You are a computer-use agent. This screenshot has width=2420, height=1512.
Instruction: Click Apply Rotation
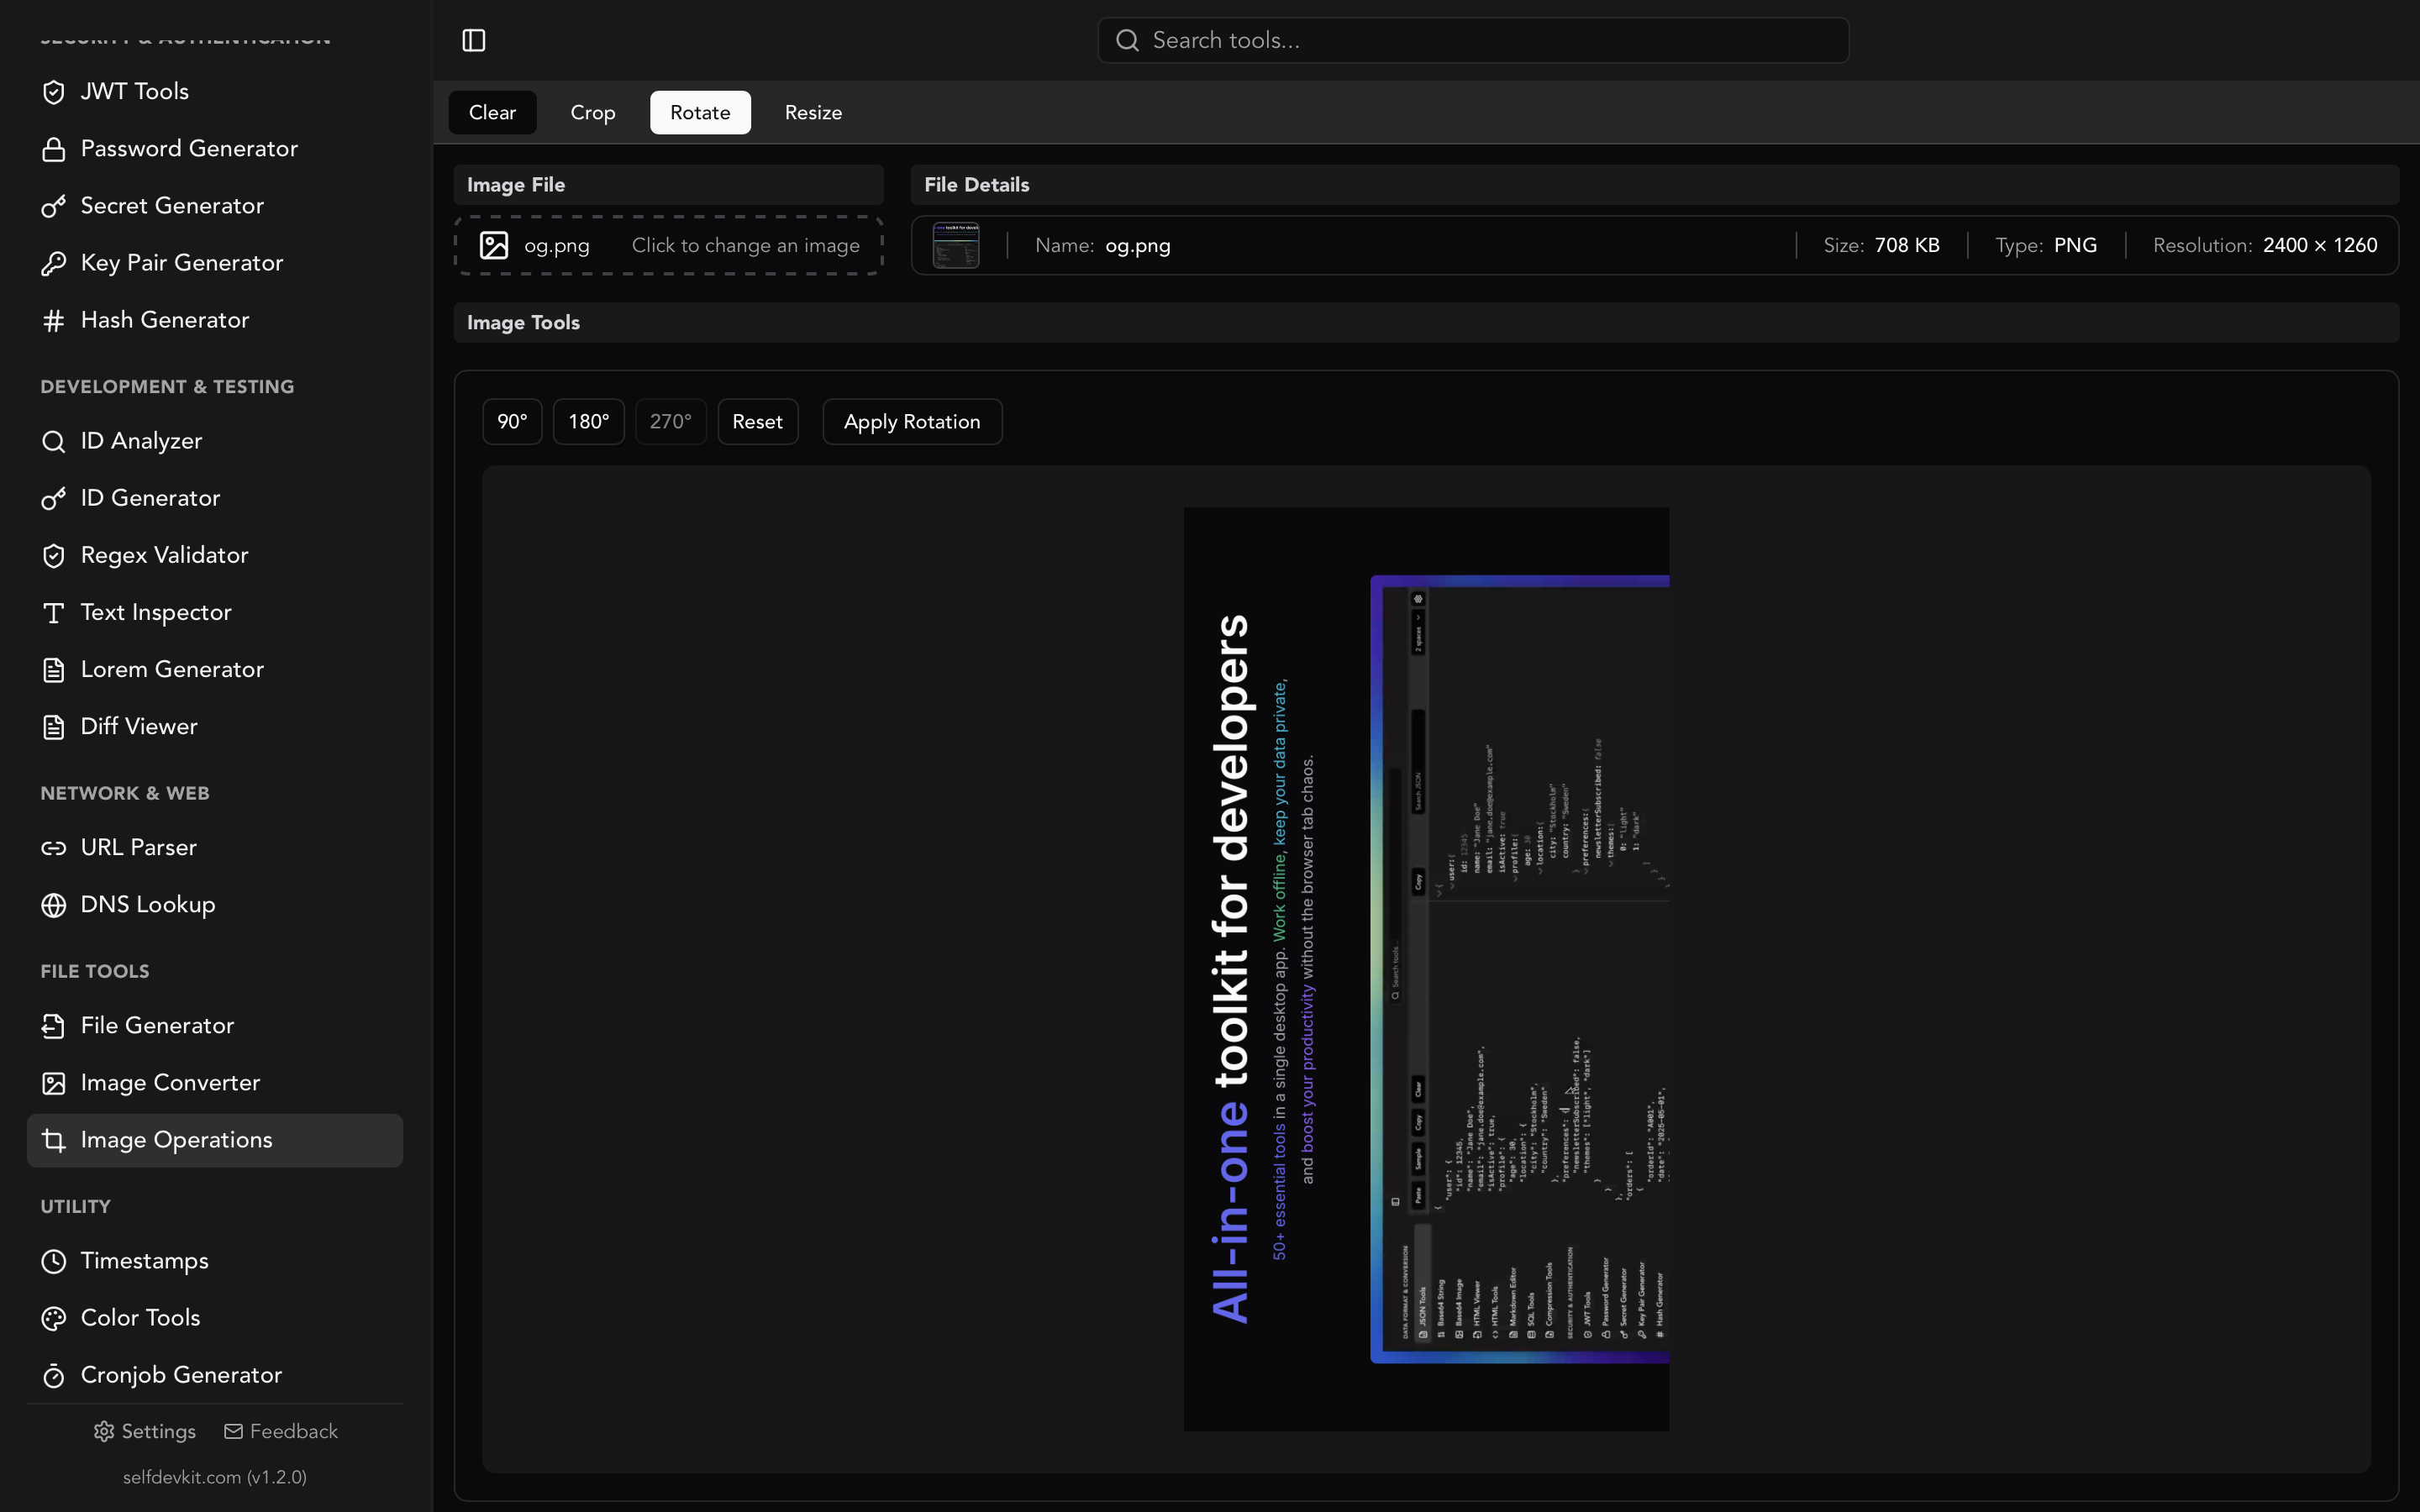[912, 422]
